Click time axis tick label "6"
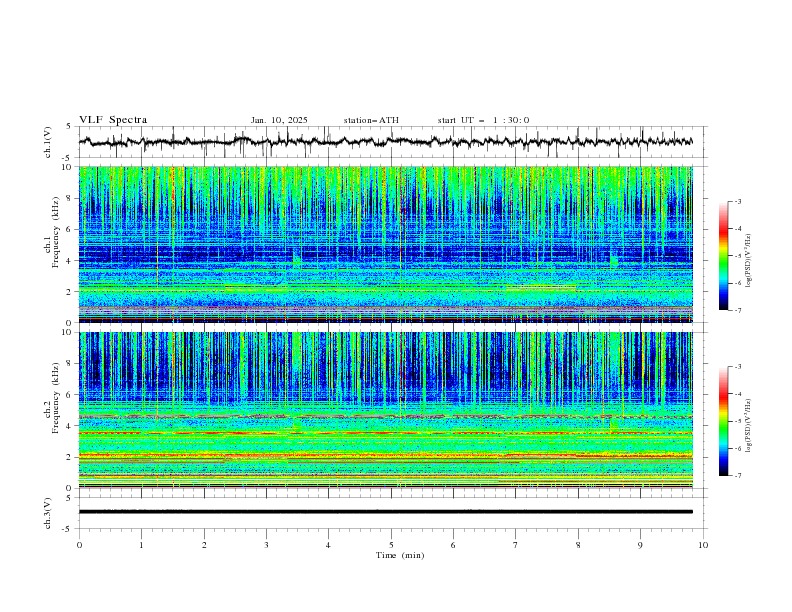 pos(453,545)
